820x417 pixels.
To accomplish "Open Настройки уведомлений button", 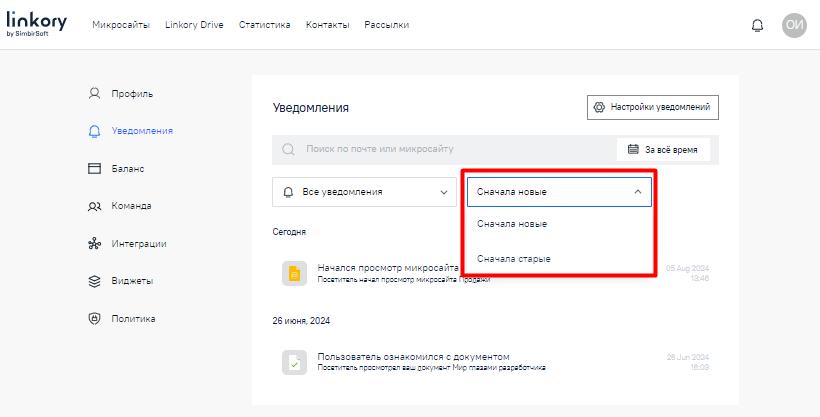I will (x=653, y=107).
